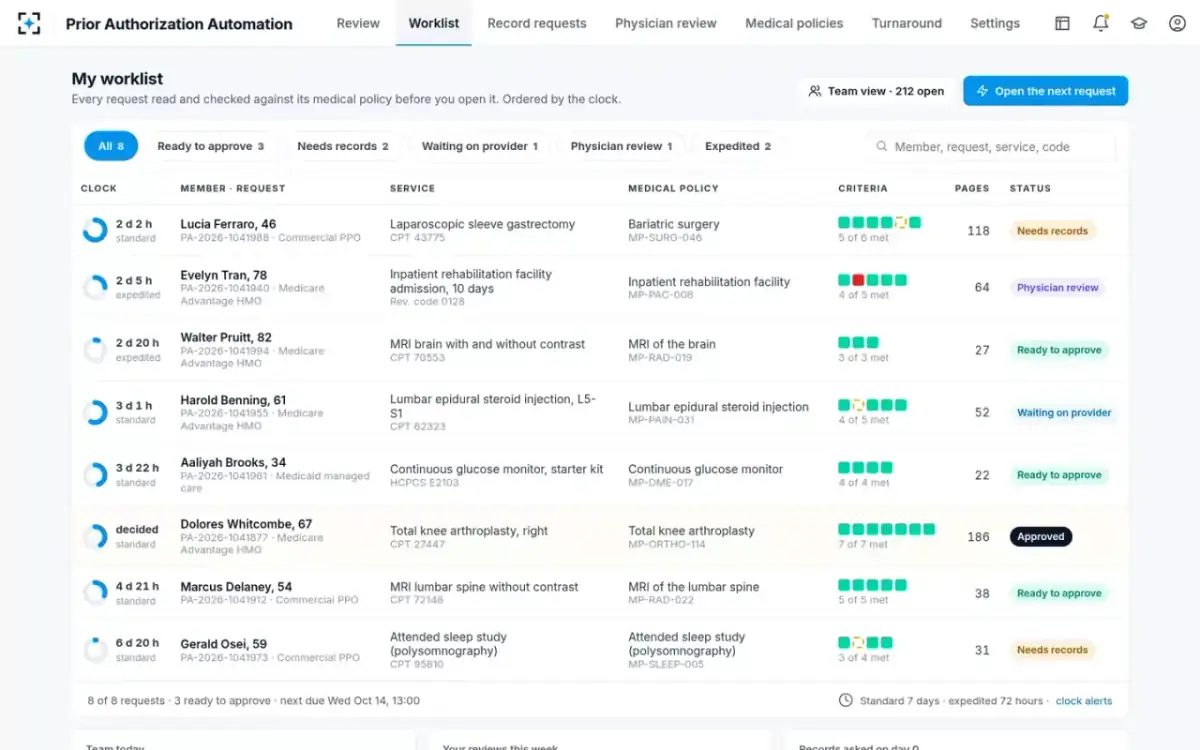The image size is (1200, 750).
Task: Click the Waiting on provider status badge
Action: coord(1064,413)
